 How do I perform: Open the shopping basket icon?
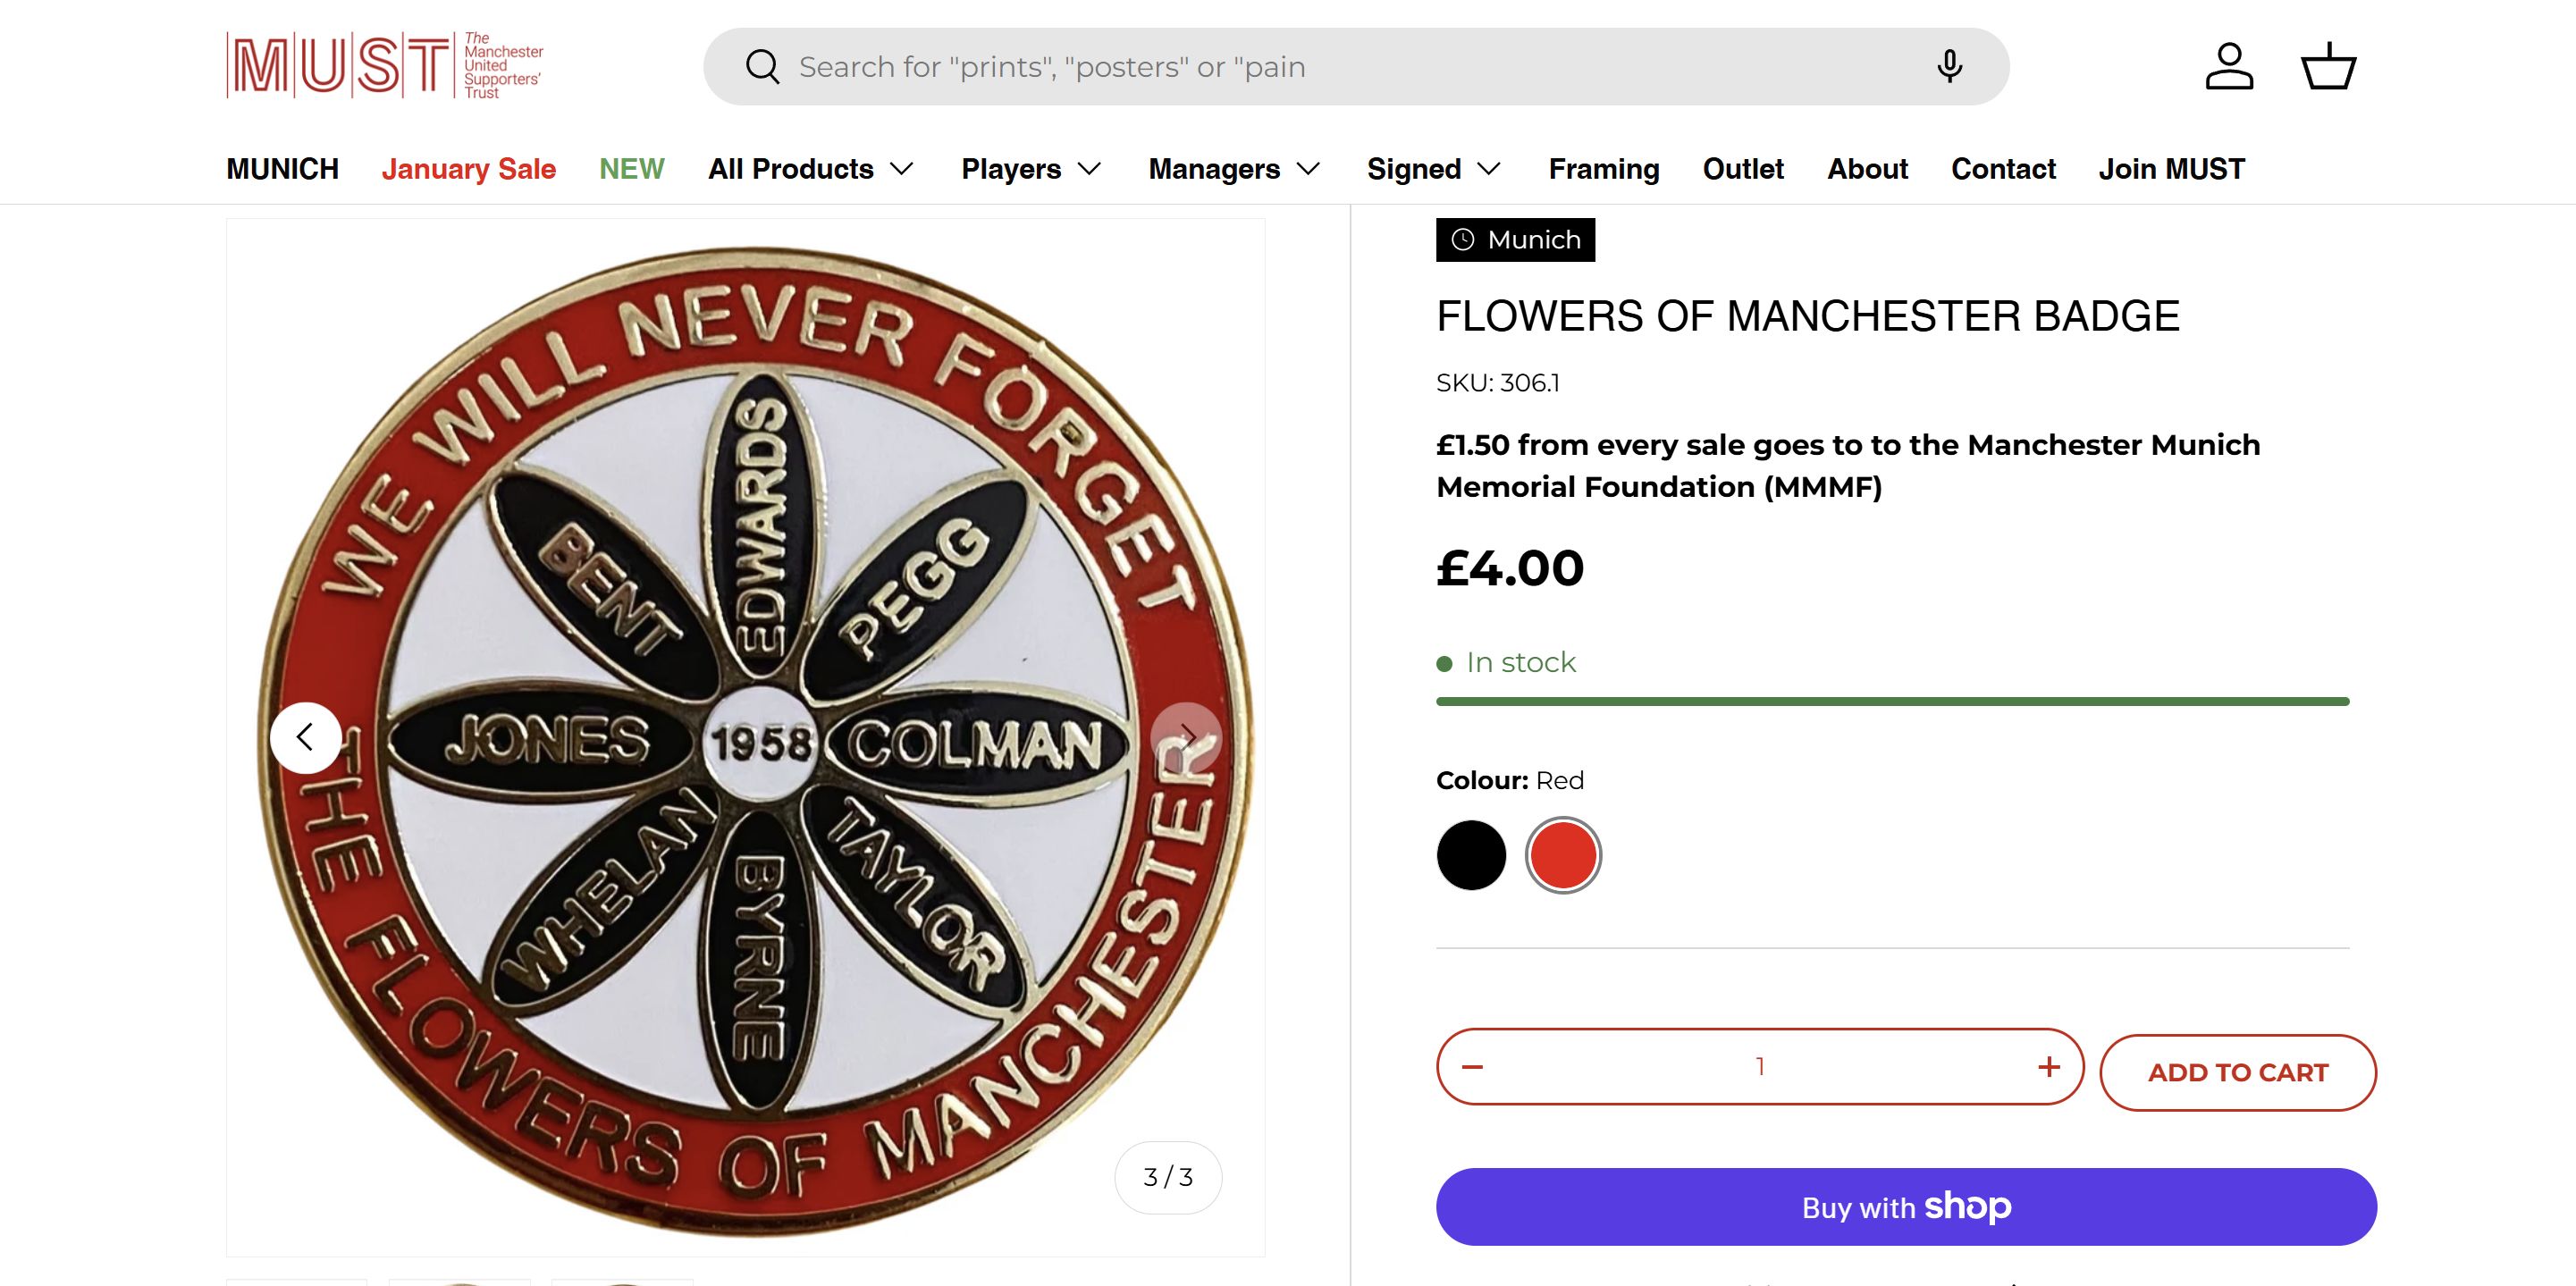point(2329,67)
